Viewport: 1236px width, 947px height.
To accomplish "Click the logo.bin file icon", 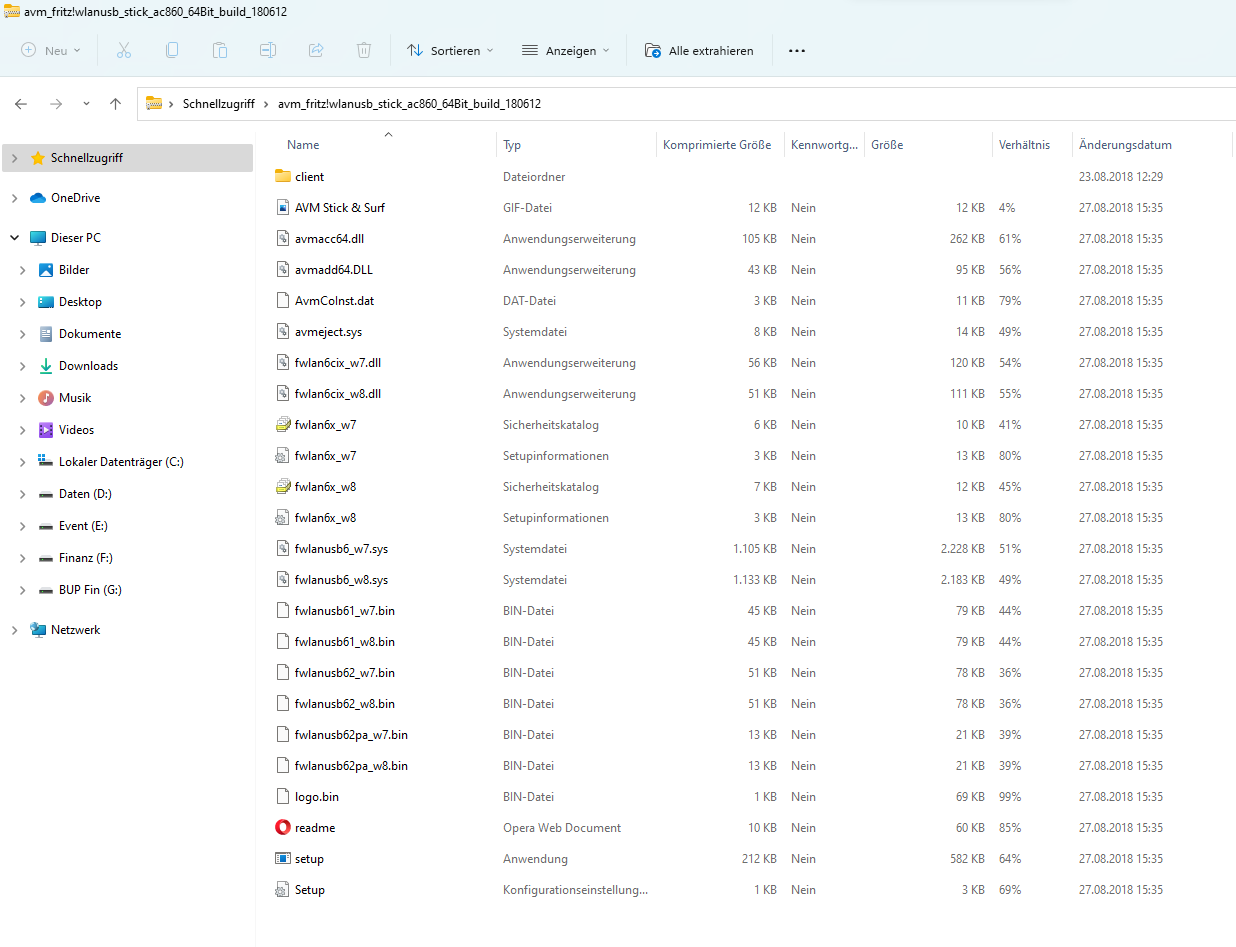I will click(282, 796).
